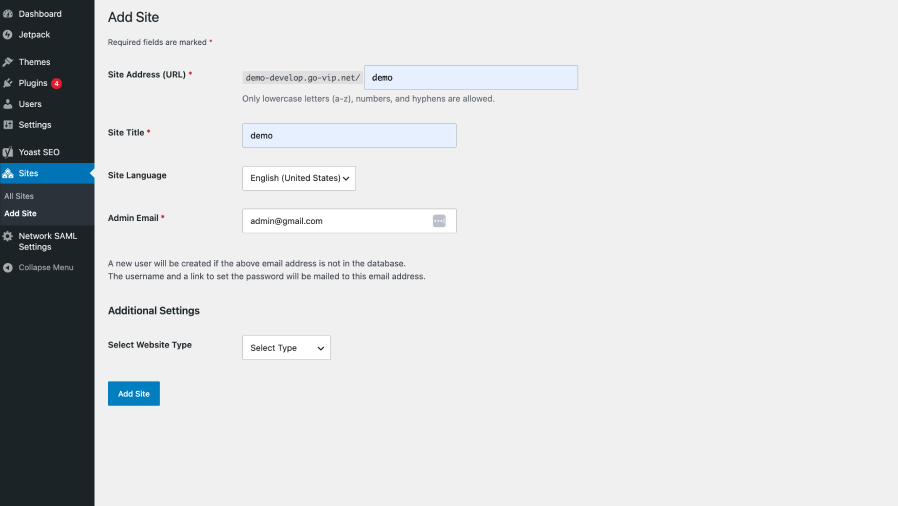Open the All Sites submenu item
The image size is (898, 506).
click(19, 196)
